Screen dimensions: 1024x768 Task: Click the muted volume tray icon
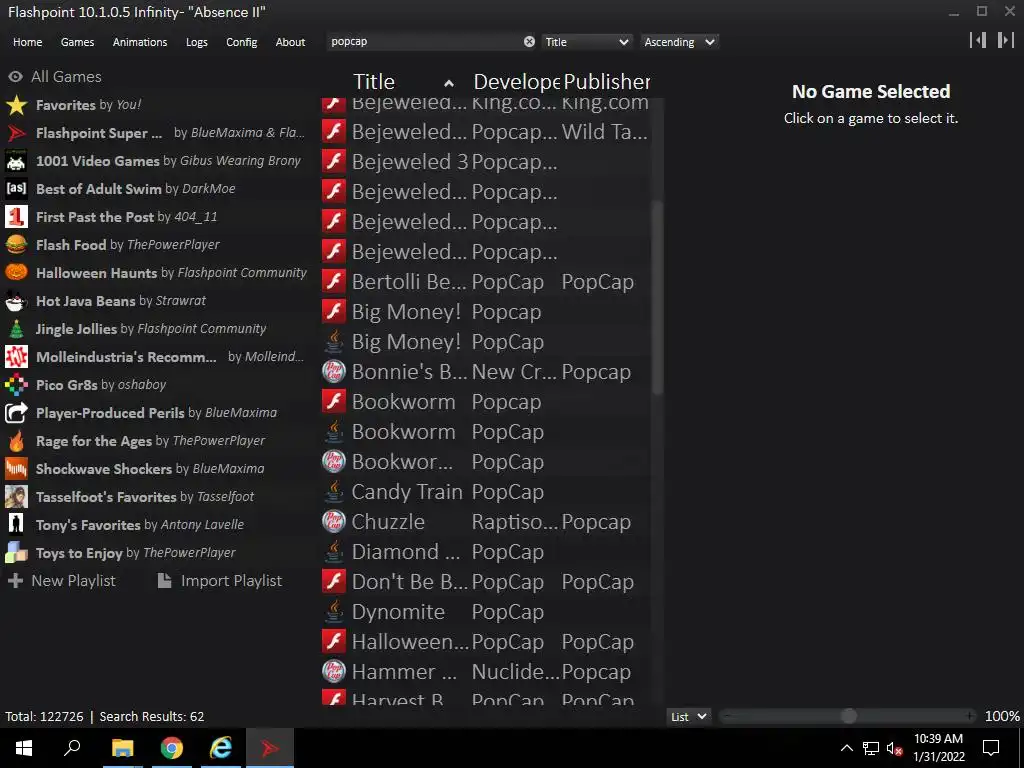894,748
